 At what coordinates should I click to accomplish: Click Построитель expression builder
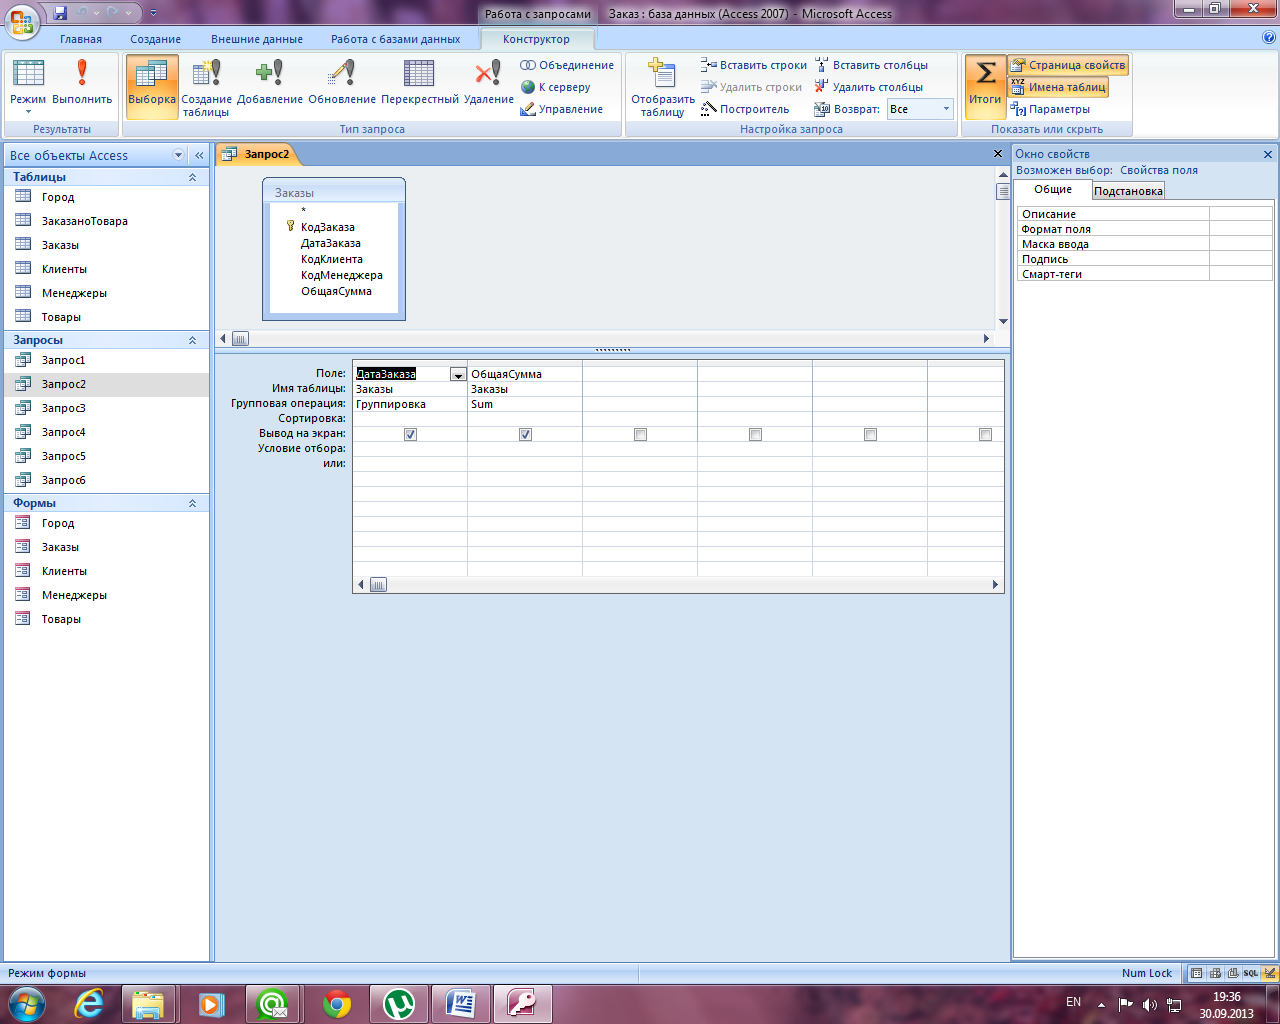pos(745,109)
